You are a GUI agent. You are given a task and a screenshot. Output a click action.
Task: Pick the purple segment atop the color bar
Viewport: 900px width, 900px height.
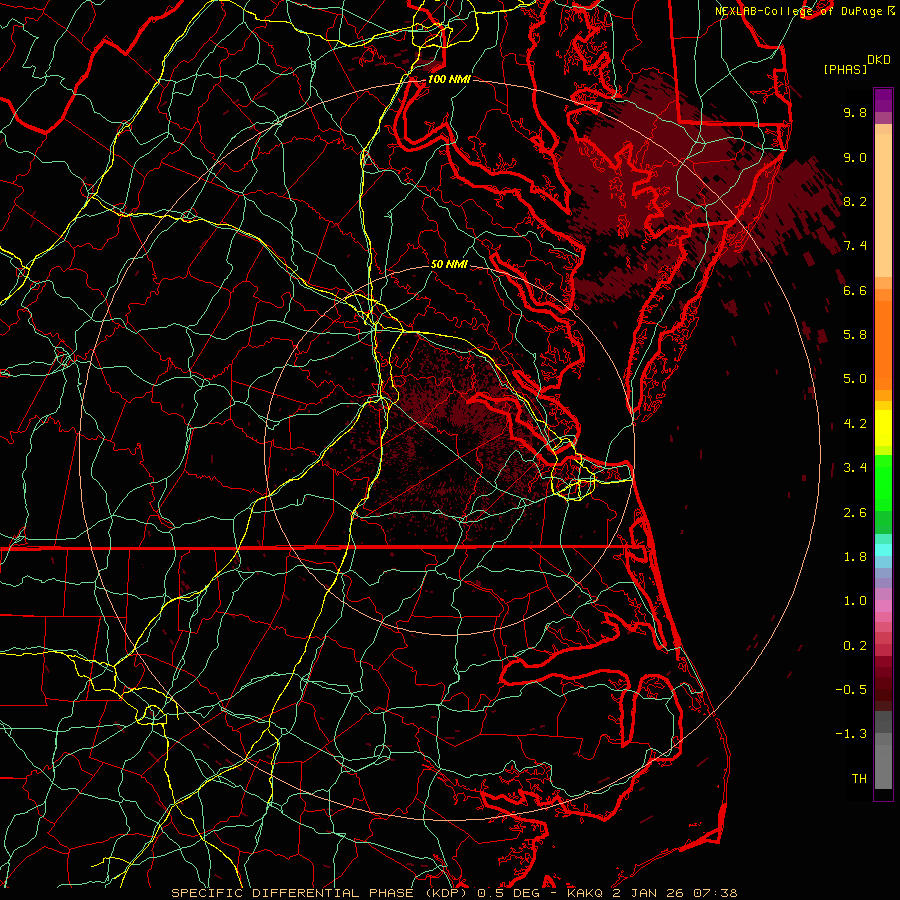pyautogui.click(x=883, y=100)
